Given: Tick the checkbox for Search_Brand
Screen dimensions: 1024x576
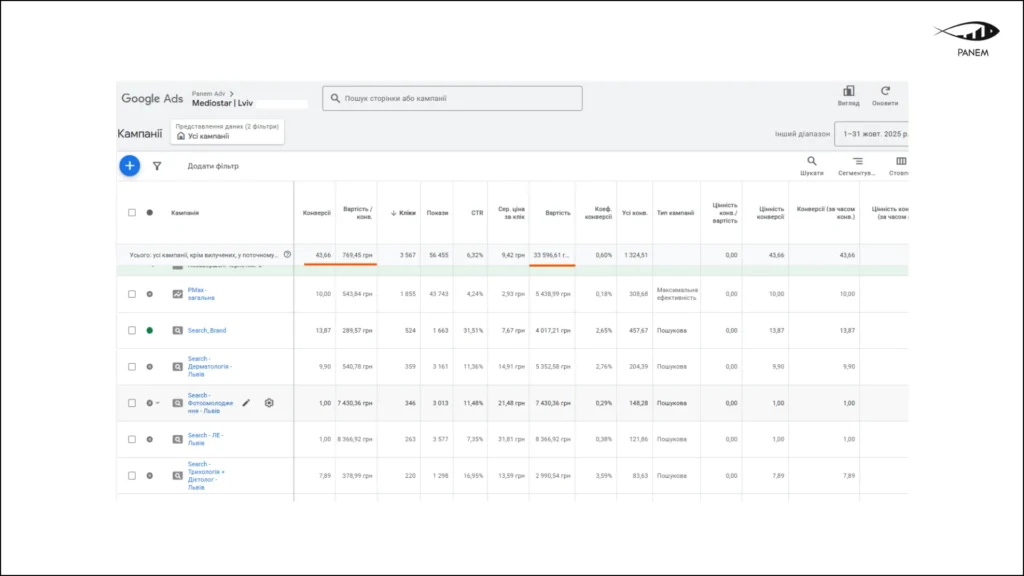Looking at the screenshot, I should pyautogui.click(x=132, y=330).
